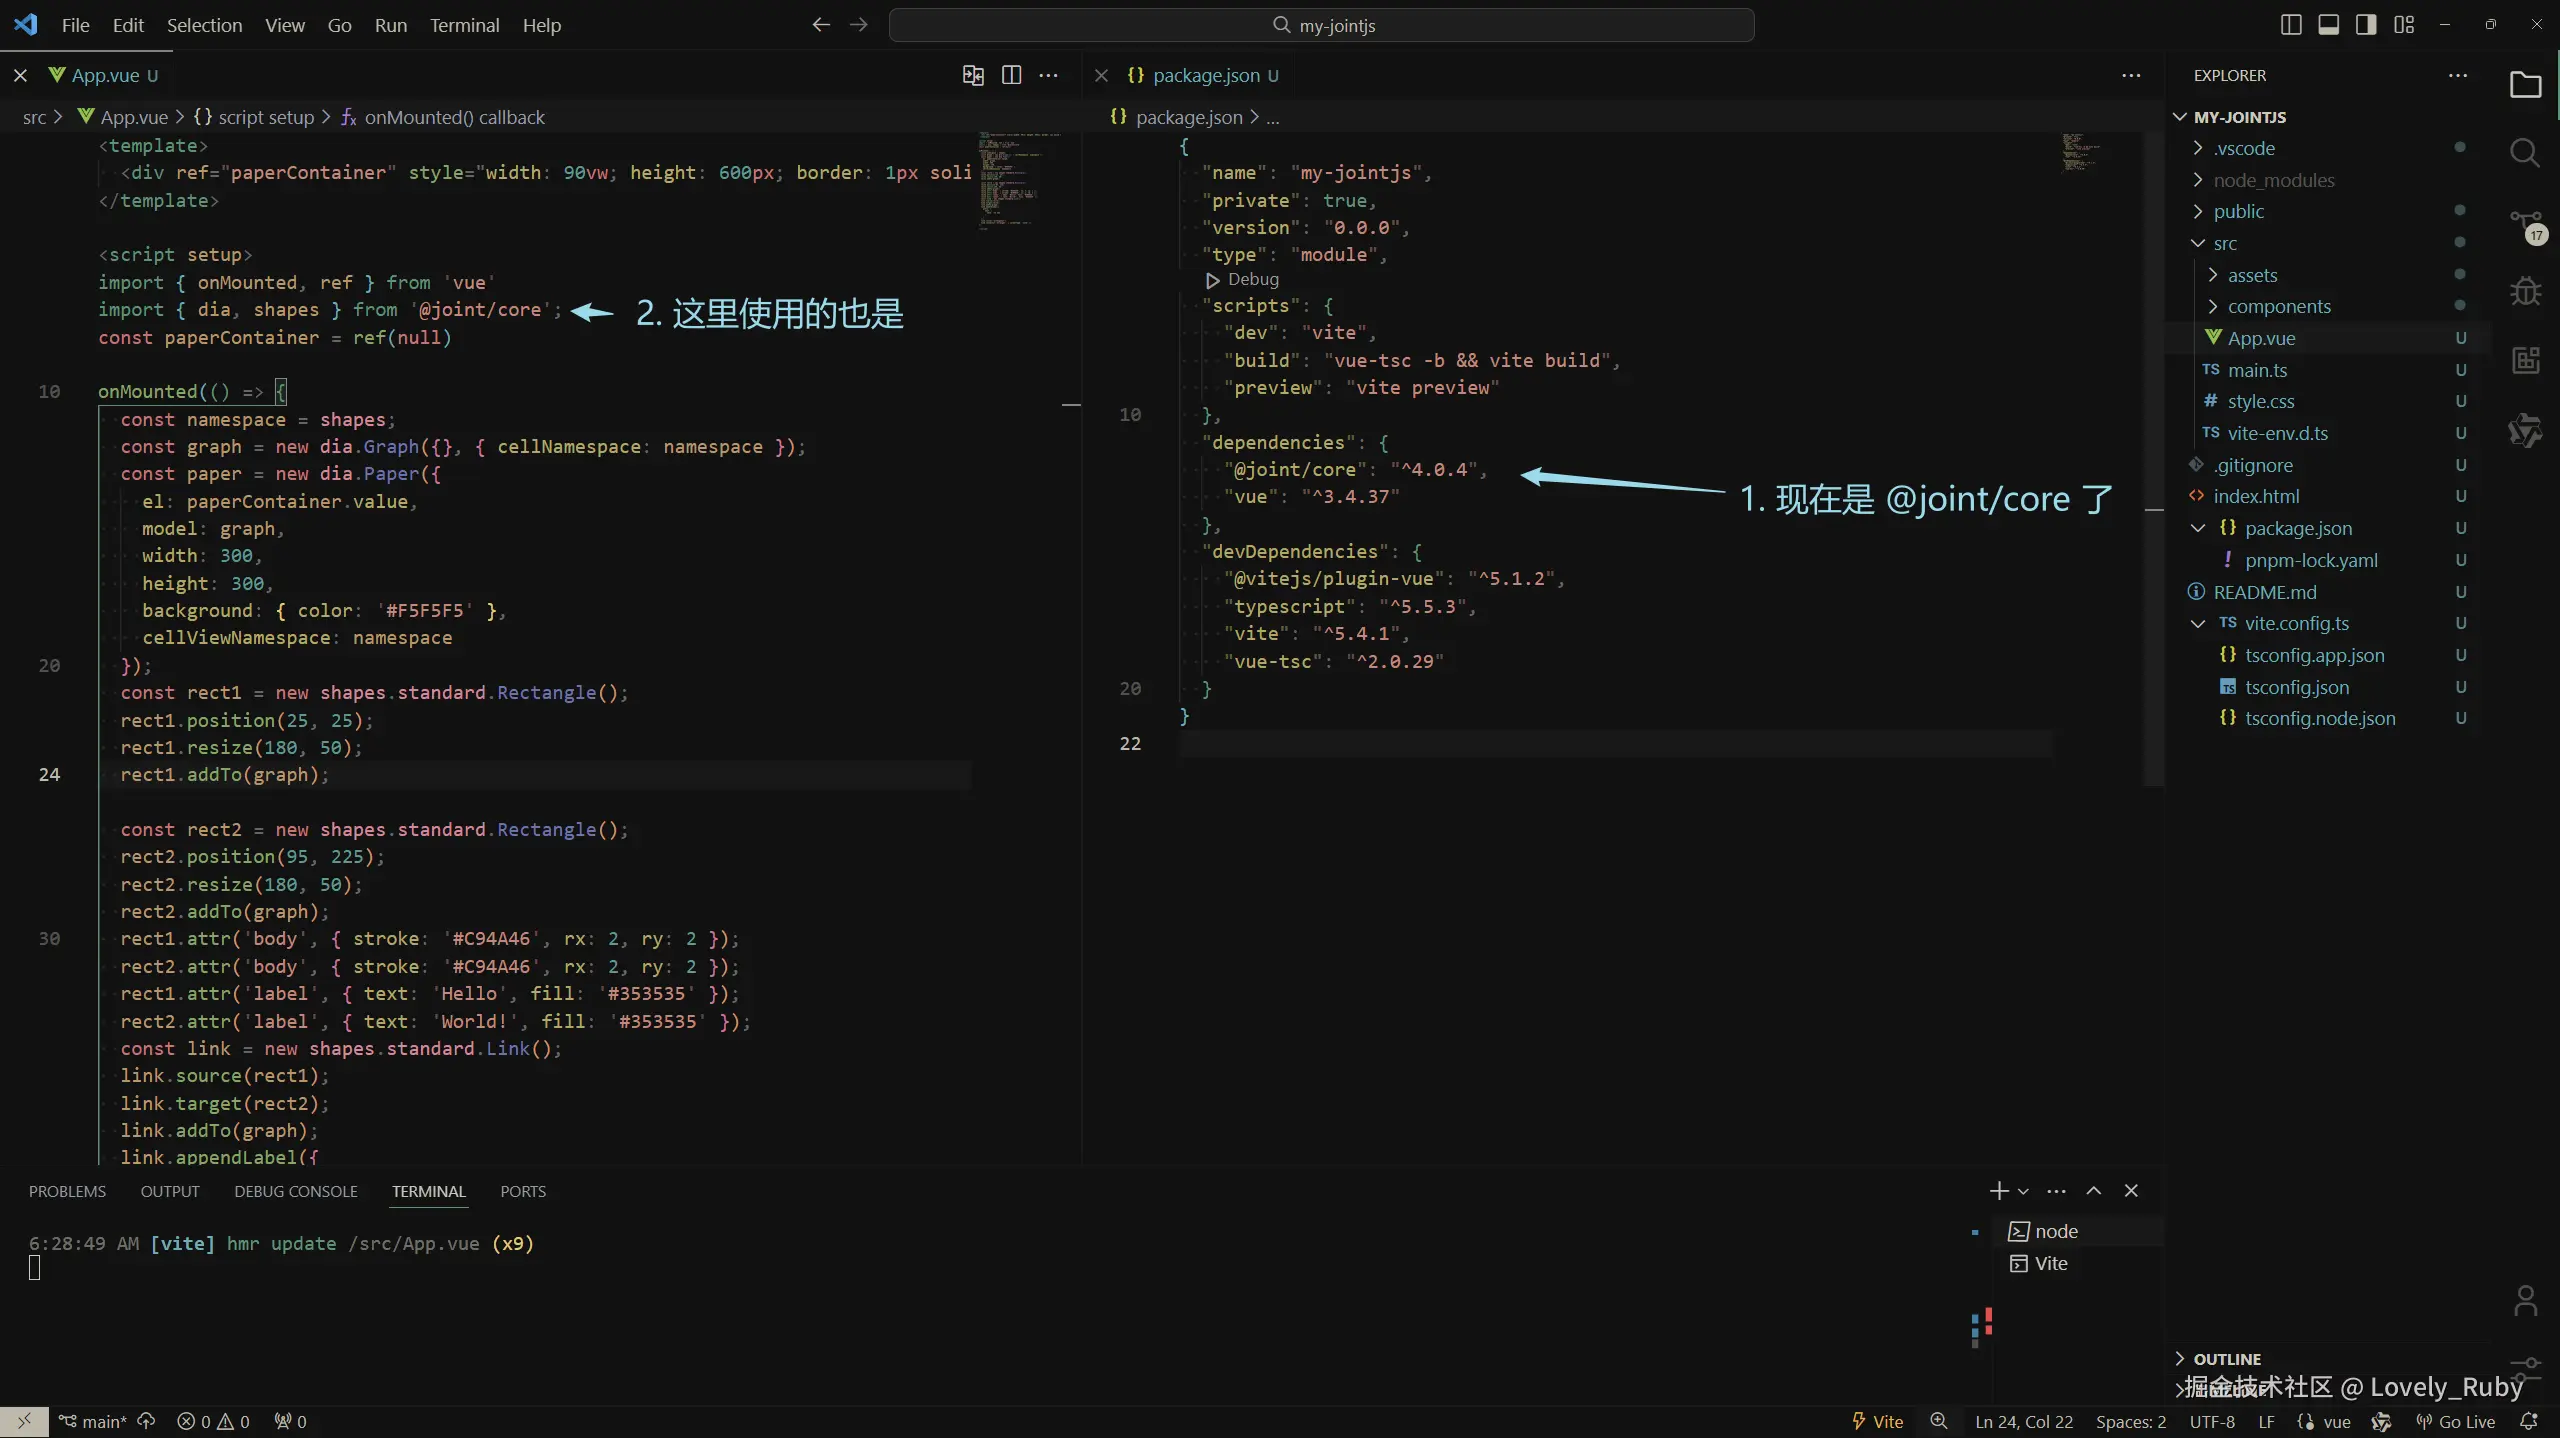This screenshot has width=2560, height=1438.
Task: Open the Search view in activity bar
Action: coord(2525,153)
